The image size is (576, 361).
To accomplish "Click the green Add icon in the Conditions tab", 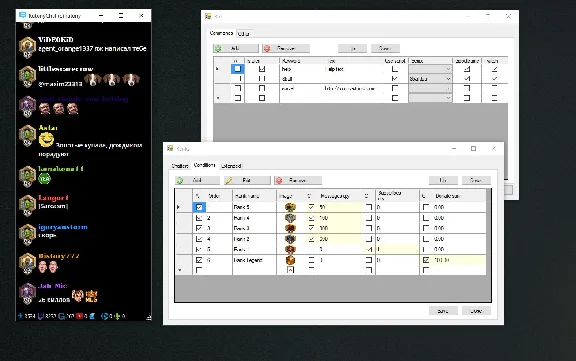I will pos(180,180).
